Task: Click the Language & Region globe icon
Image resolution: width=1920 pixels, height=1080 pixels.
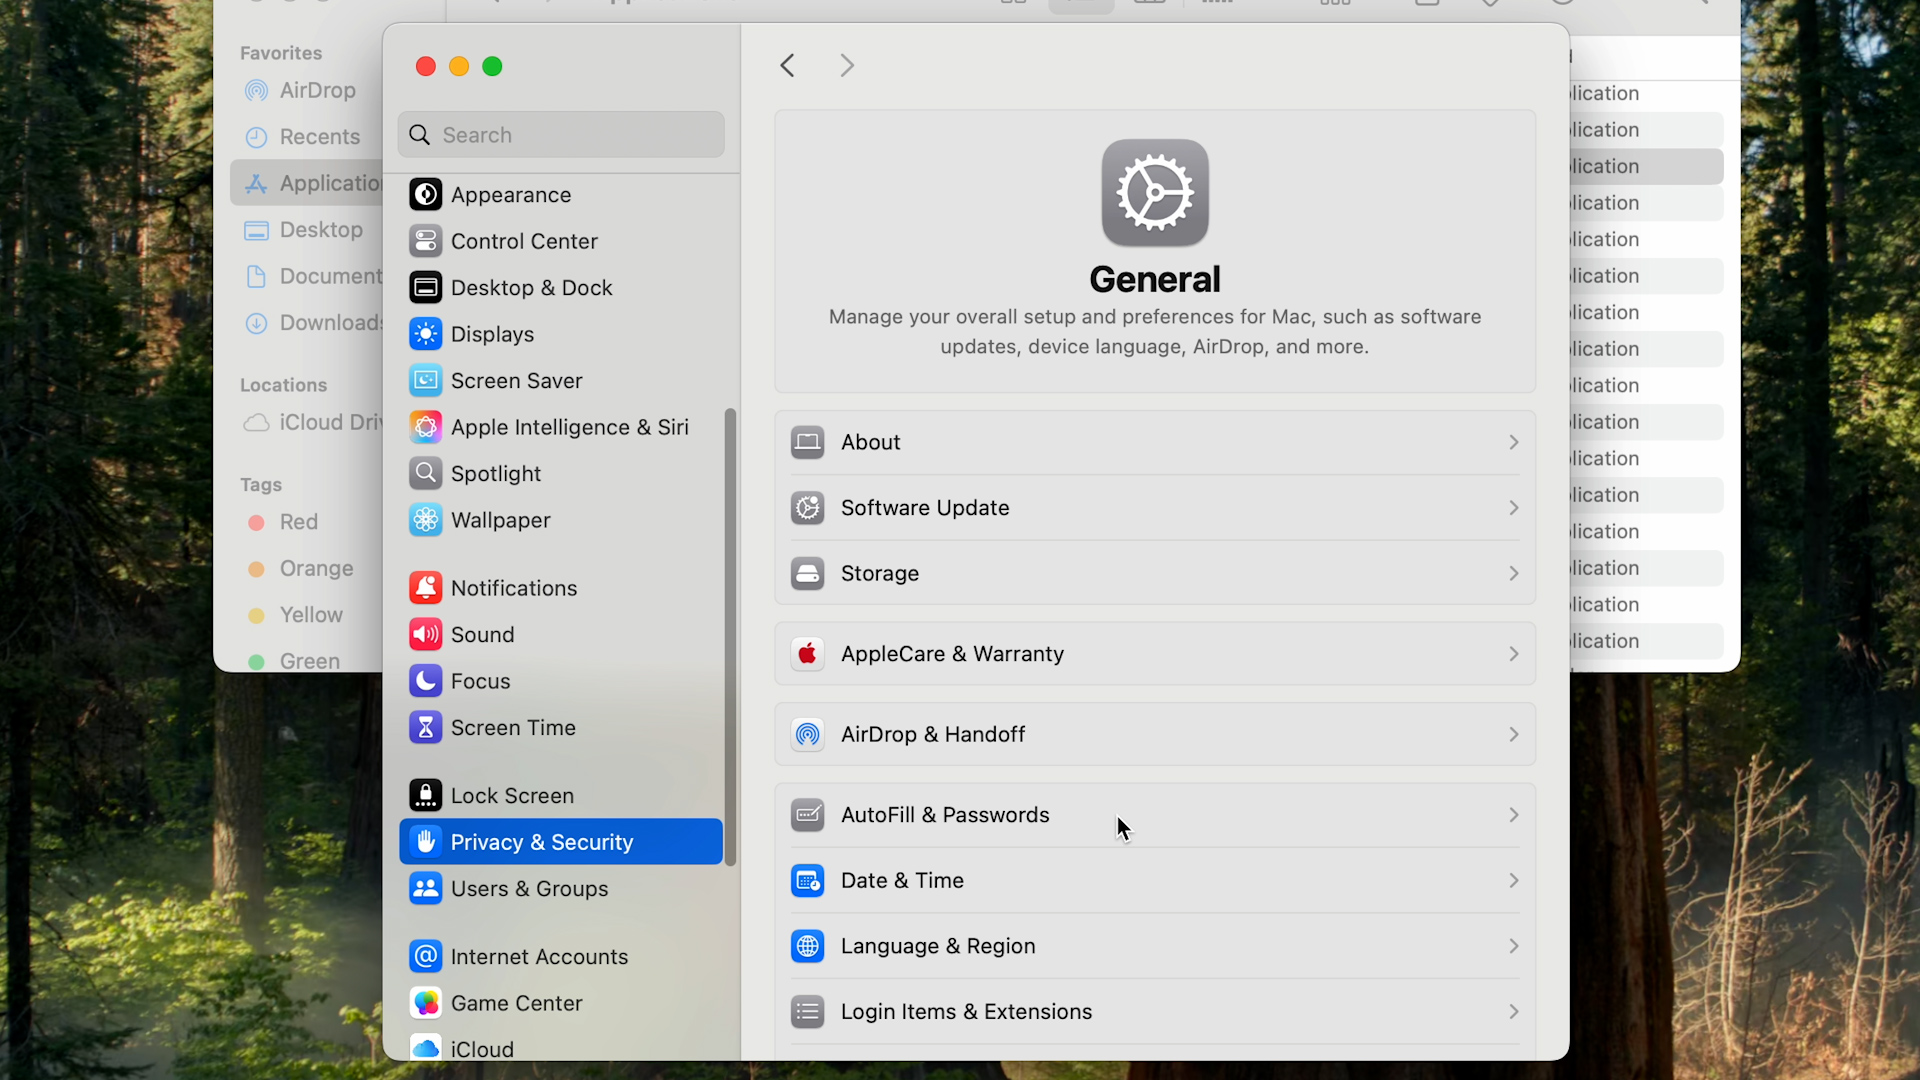Action: point(807,946)
